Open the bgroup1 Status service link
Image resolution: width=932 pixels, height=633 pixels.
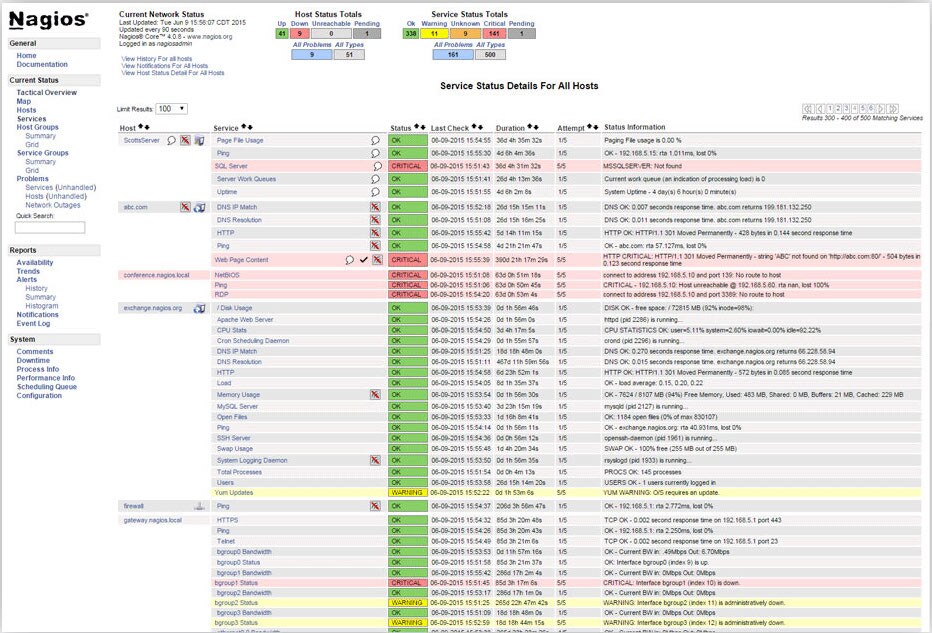pos(236,583)
